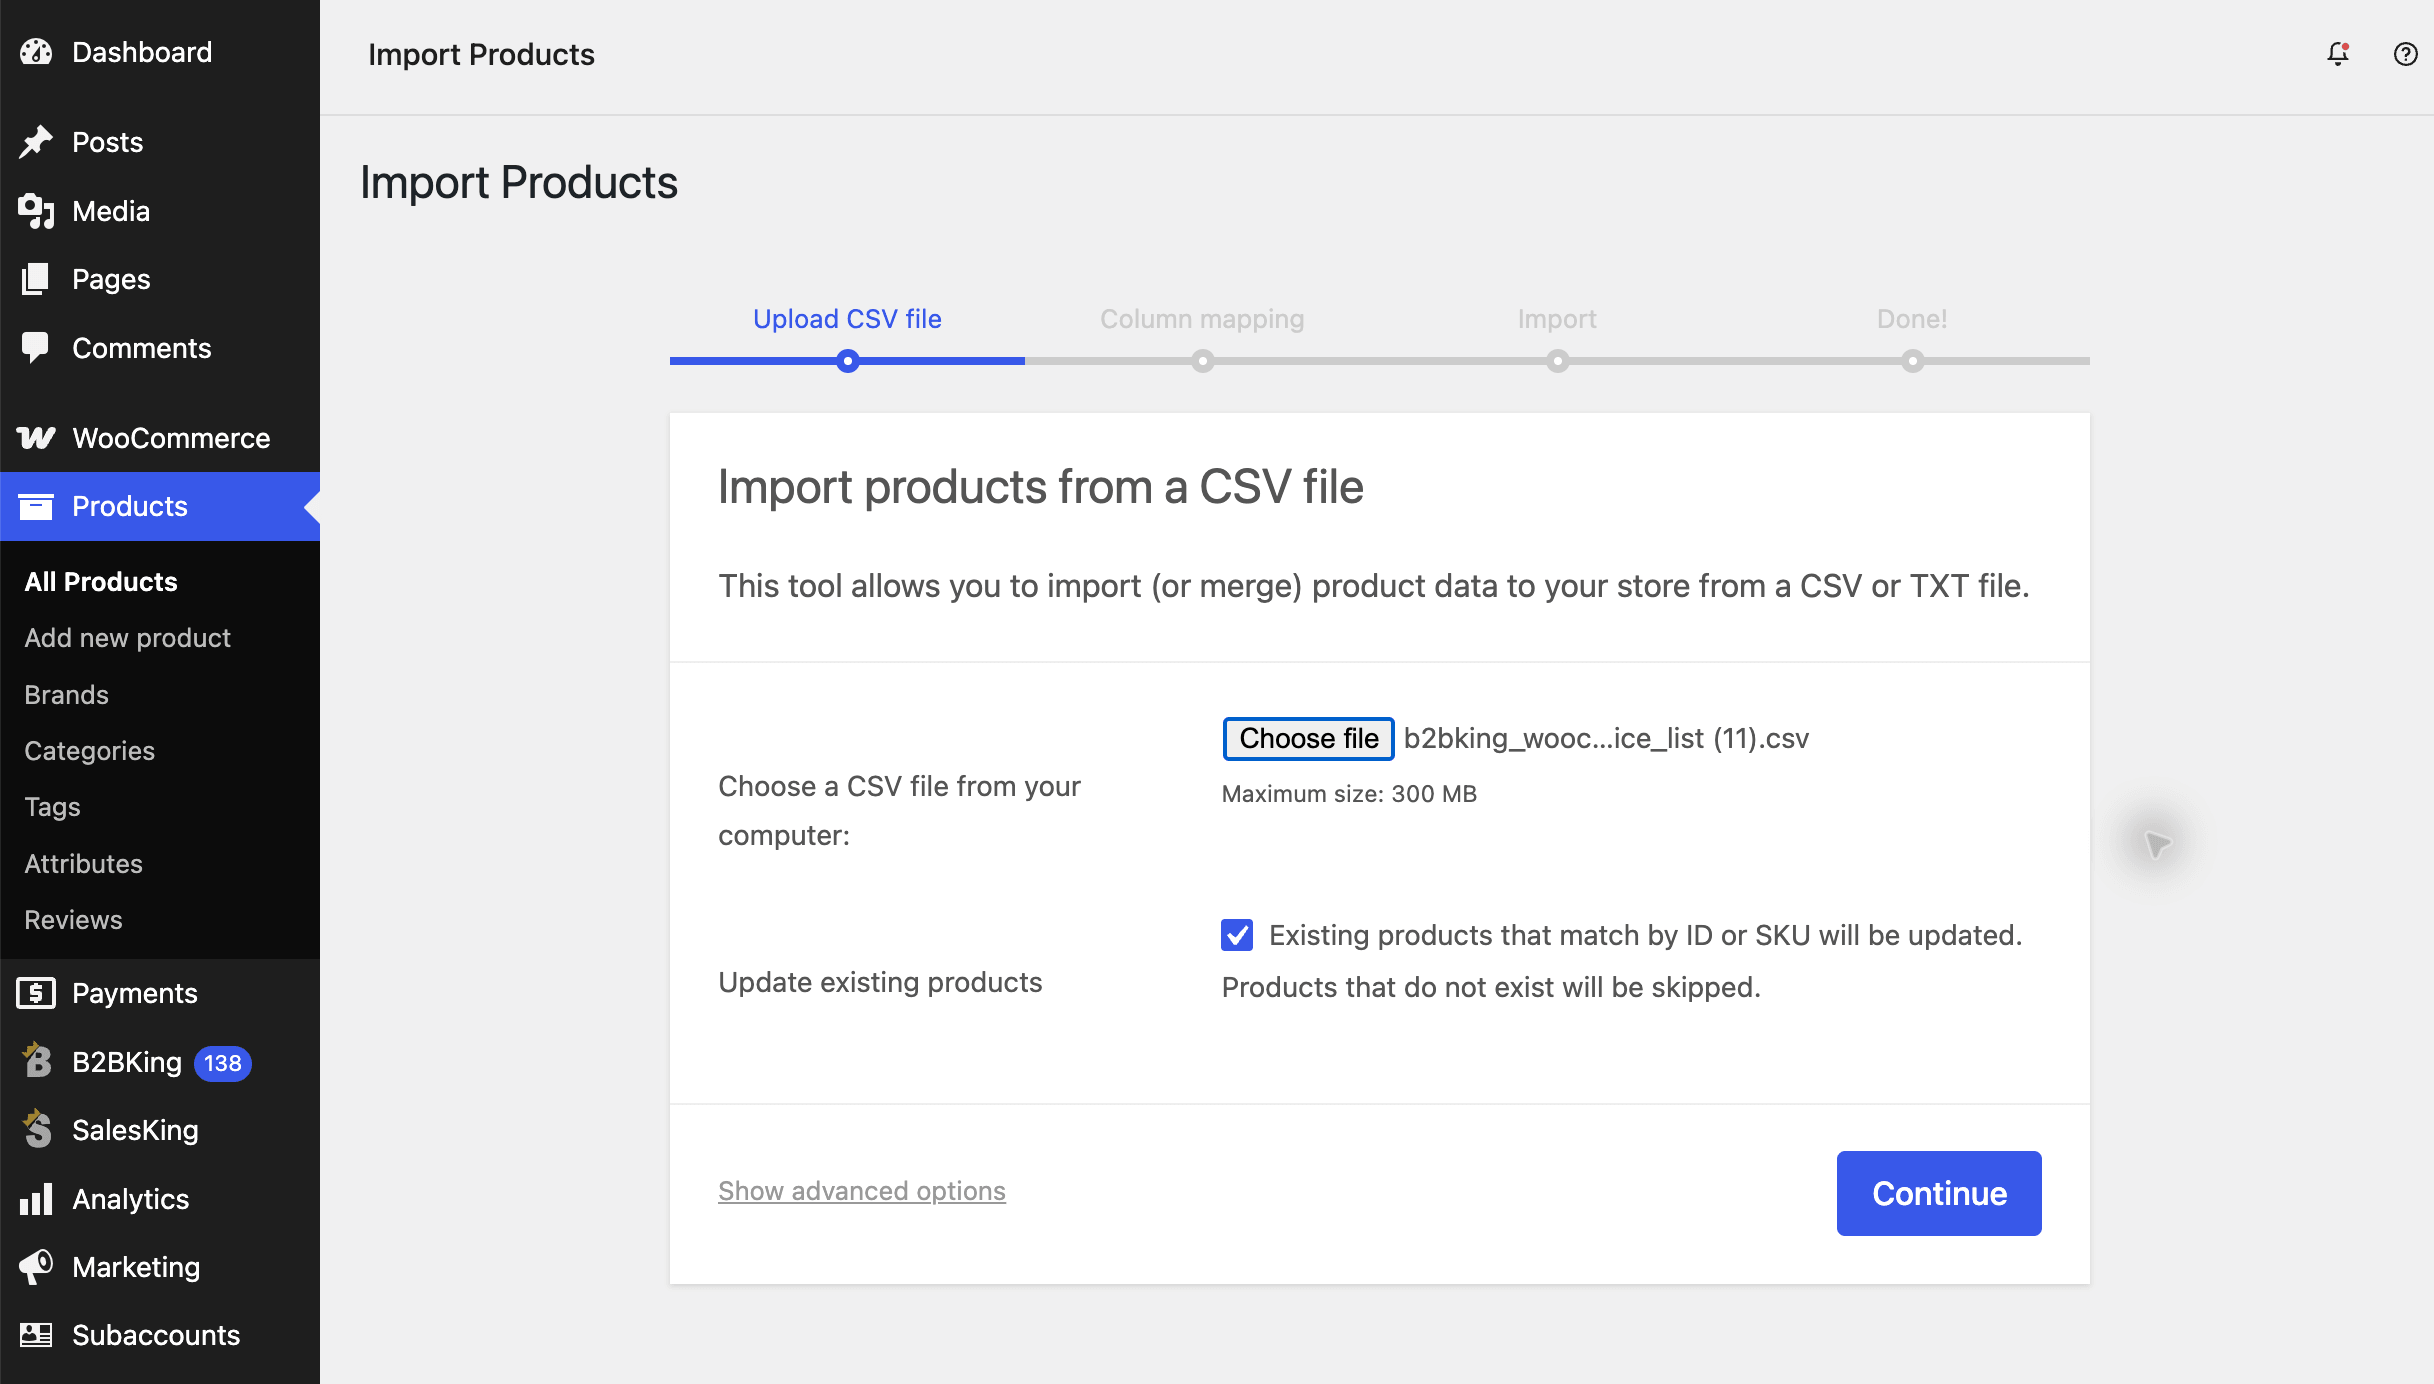
Task: Click the Pages icon in sidebar
Action: coord(36,279)
